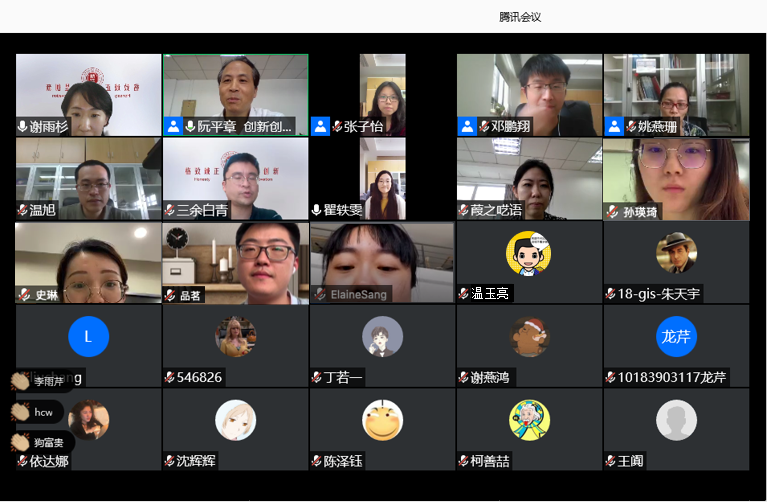Click the Einstein avatar of 柯善喆
This screenshot has height=502, width=767.
point(529,420)
